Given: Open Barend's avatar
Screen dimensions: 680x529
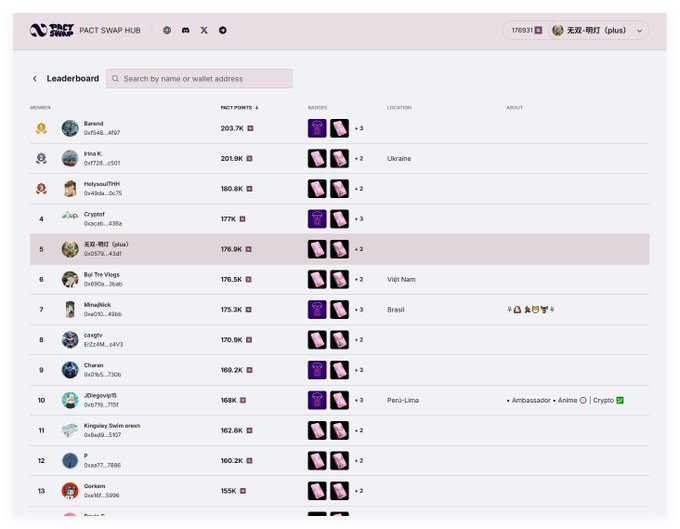Looking at the screenshot, I should [70, 128].
